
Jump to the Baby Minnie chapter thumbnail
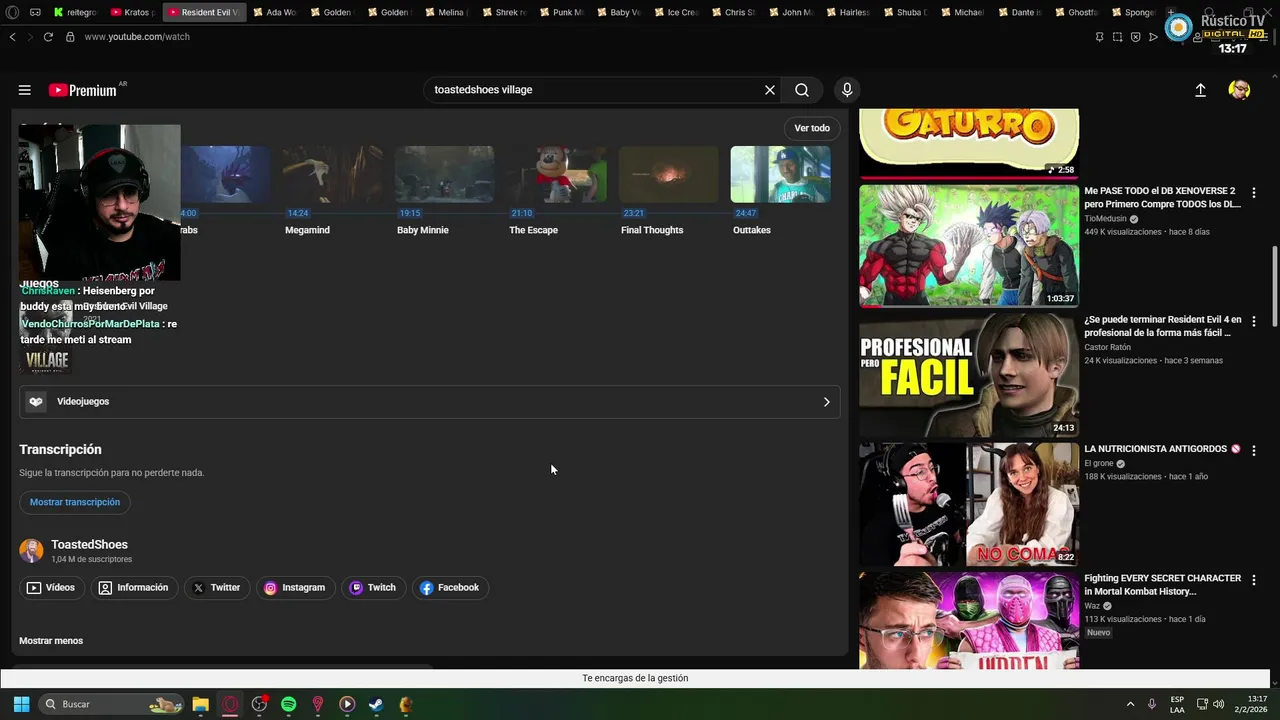(x=444, y=174)
